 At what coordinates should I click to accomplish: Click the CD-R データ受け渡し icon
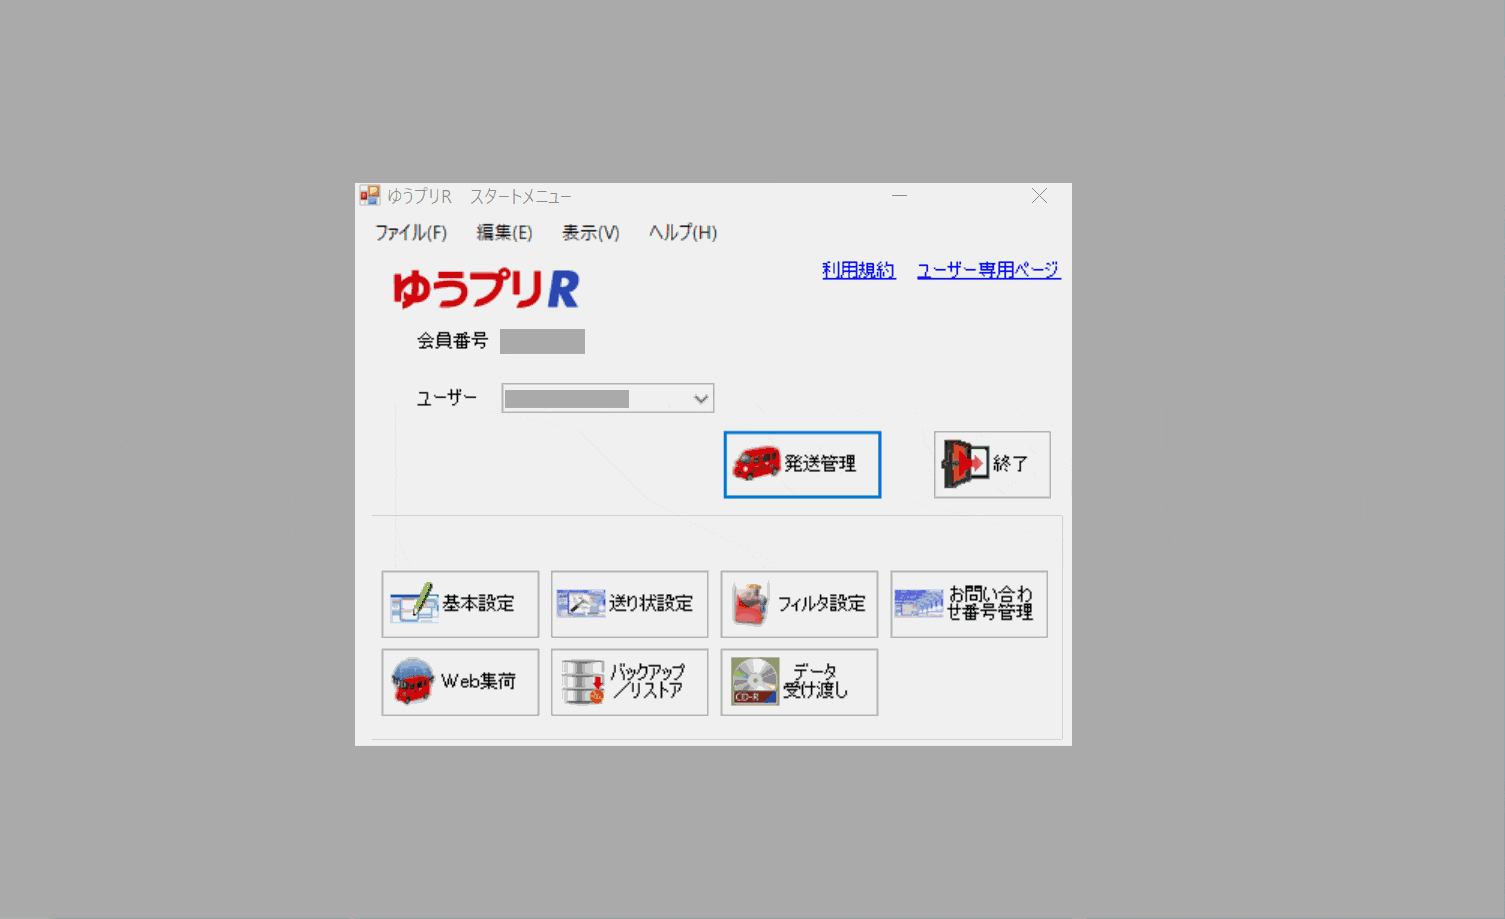(754, 682)
